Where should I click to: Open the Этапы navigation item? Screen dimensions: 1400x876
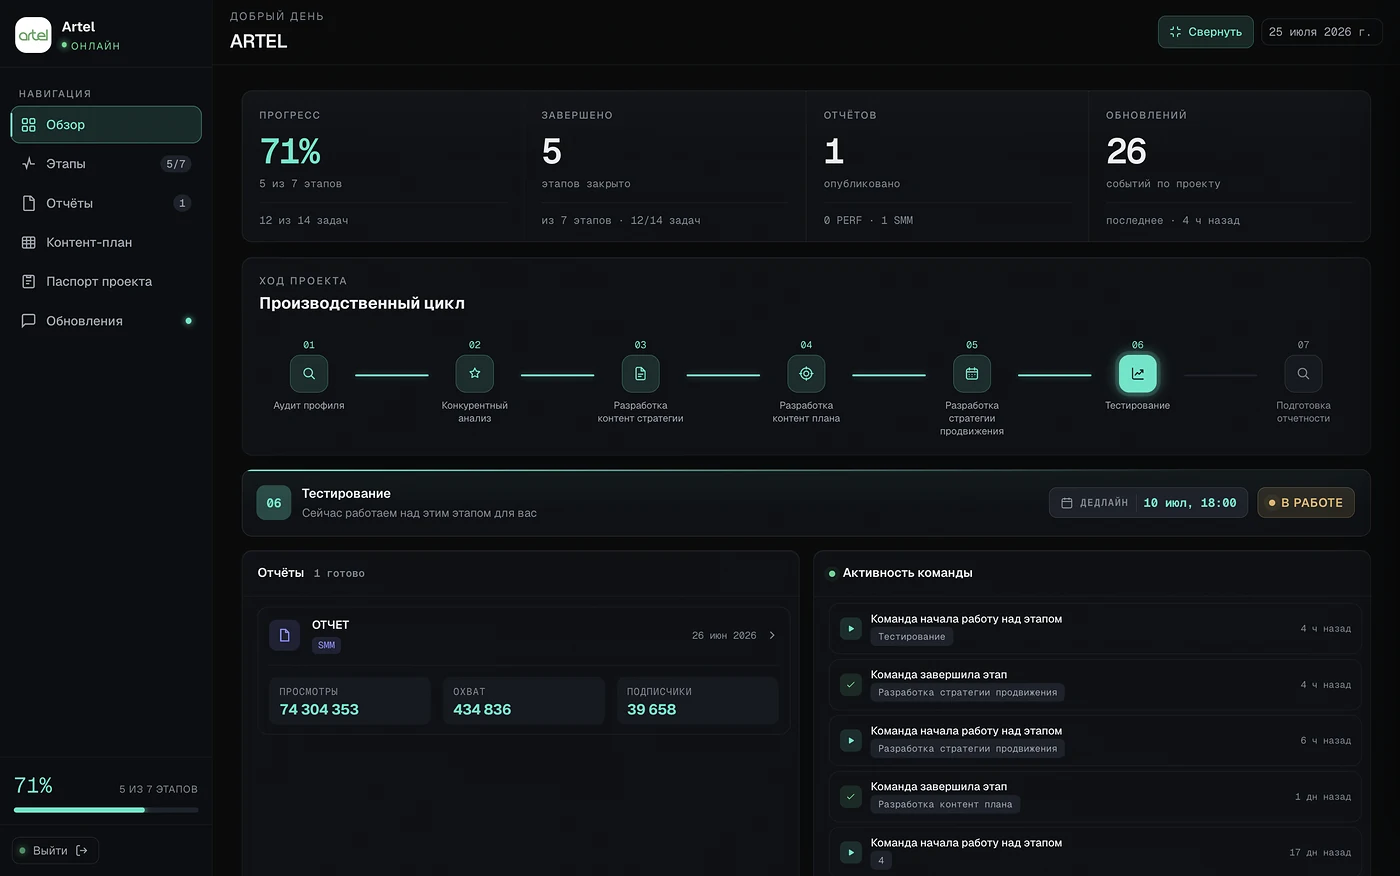click(106, 164)
